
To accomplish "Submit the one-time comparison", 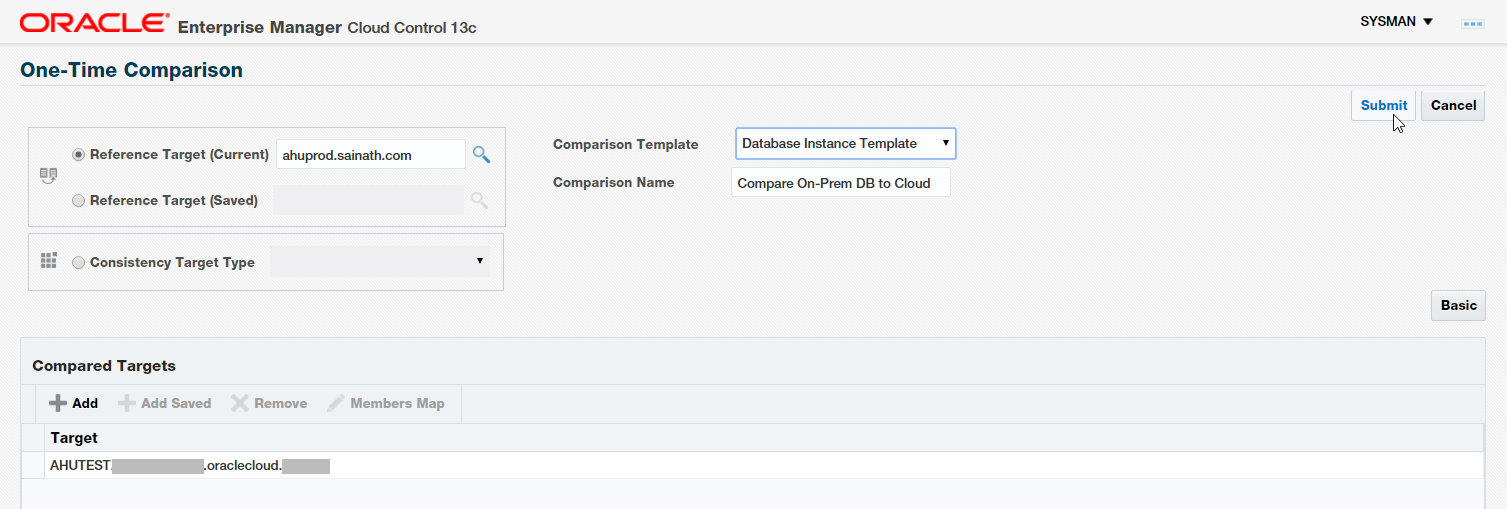I will pos(1383,105).
